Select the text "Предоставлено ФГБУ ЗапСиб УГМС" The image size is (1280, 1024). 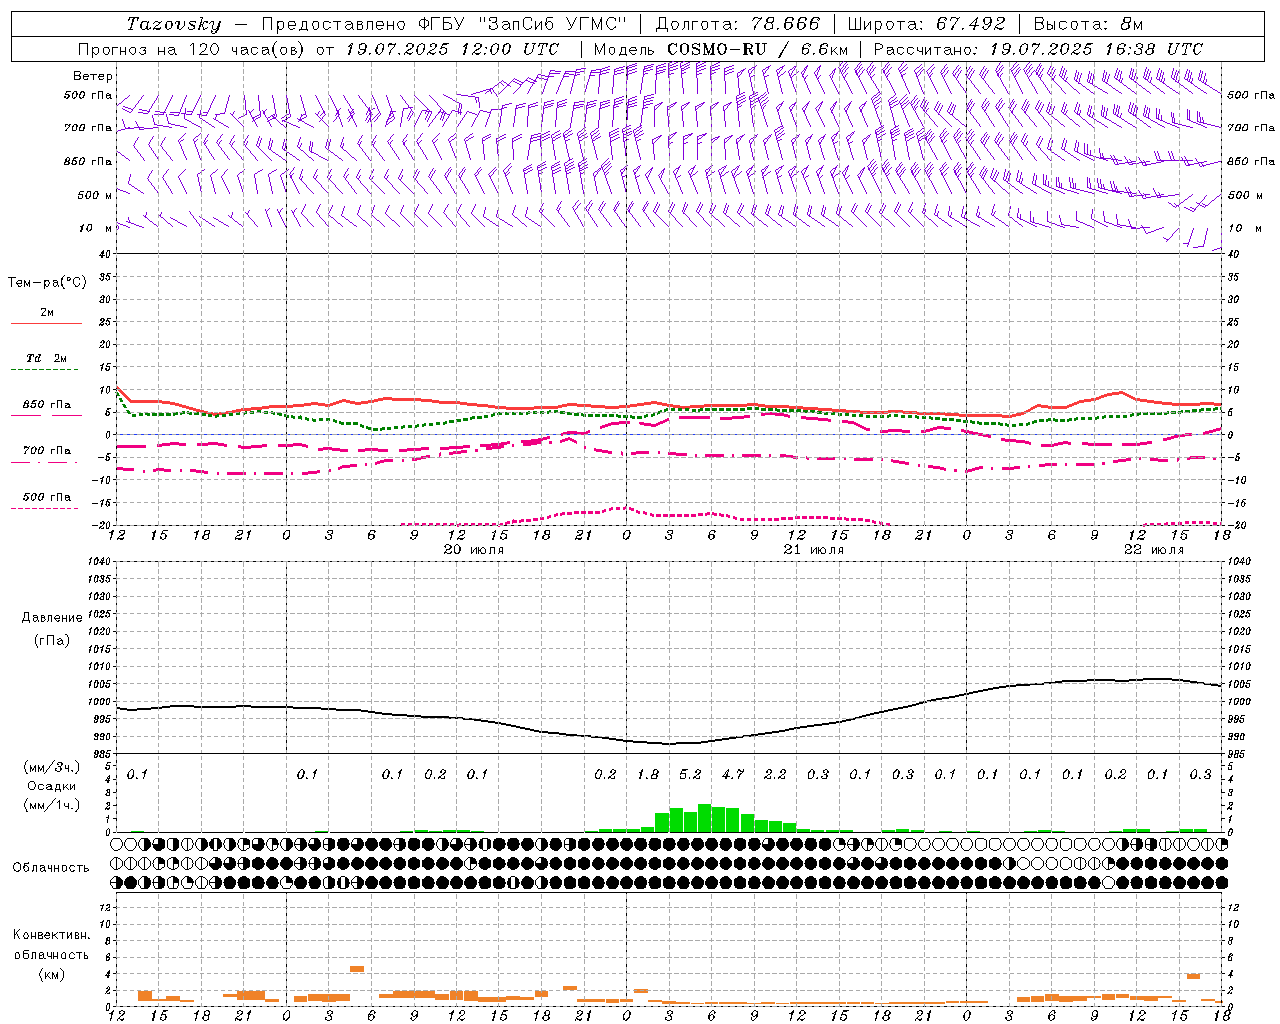pyautogui.click(x=444, y=24)
